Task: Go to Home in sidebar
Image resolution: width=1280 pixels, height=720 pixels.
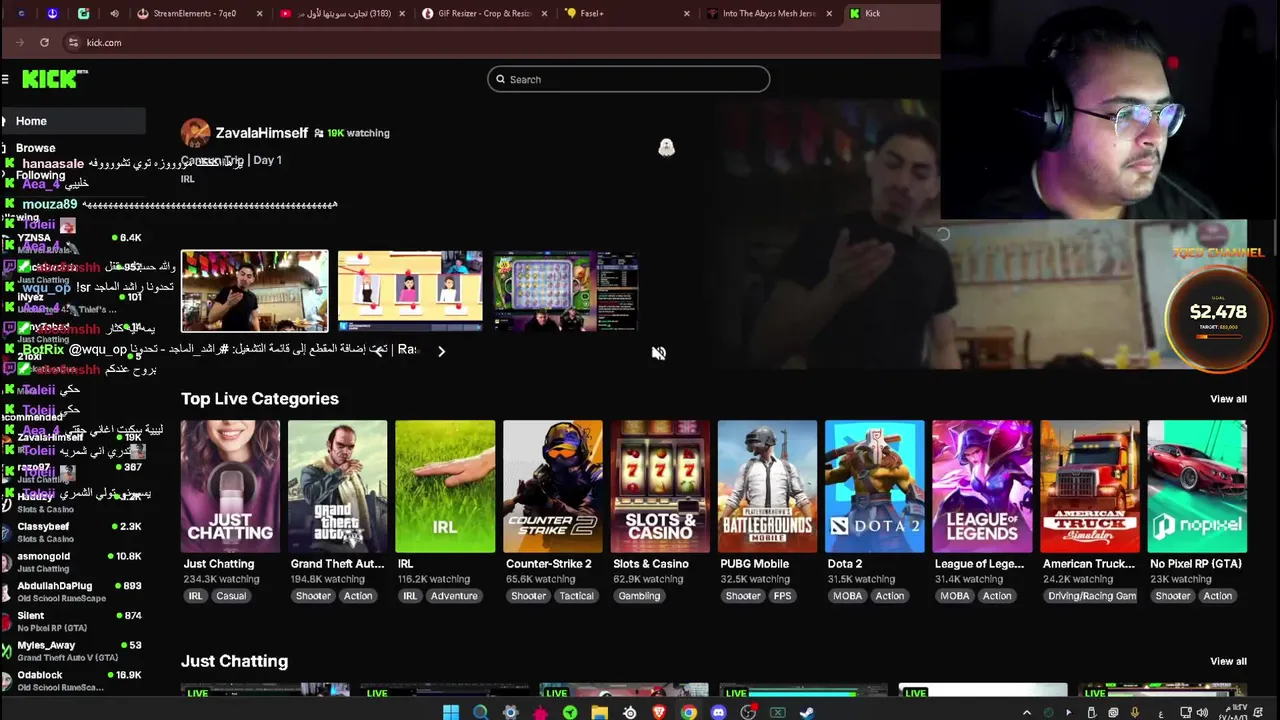Action: pyautogui.click(x=73, y=121)
